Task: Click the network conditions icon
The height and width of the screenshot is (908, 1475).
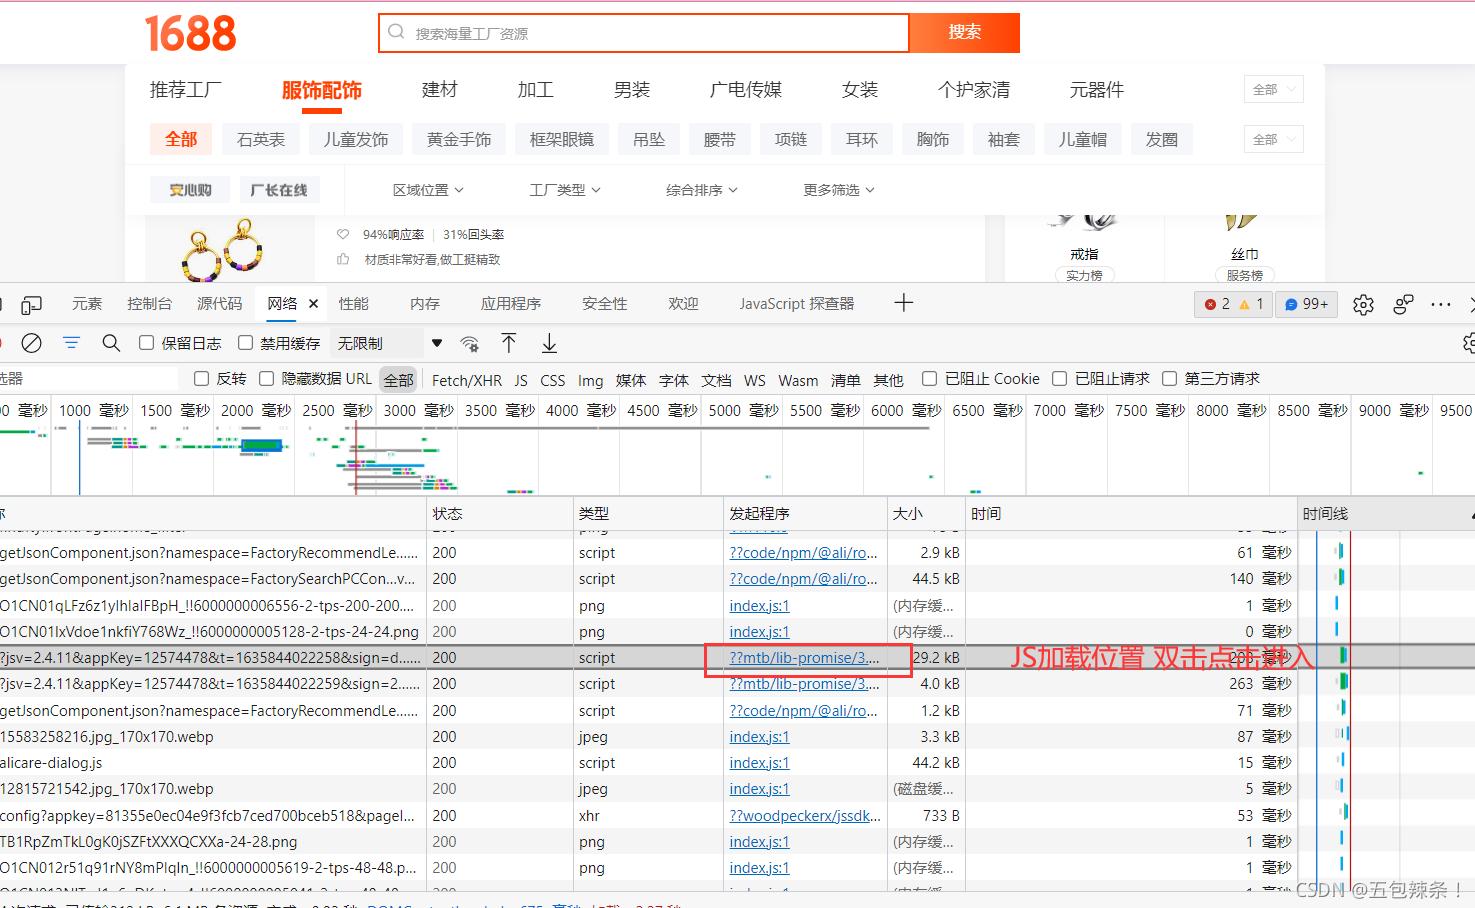Action: tap(470, 343)
